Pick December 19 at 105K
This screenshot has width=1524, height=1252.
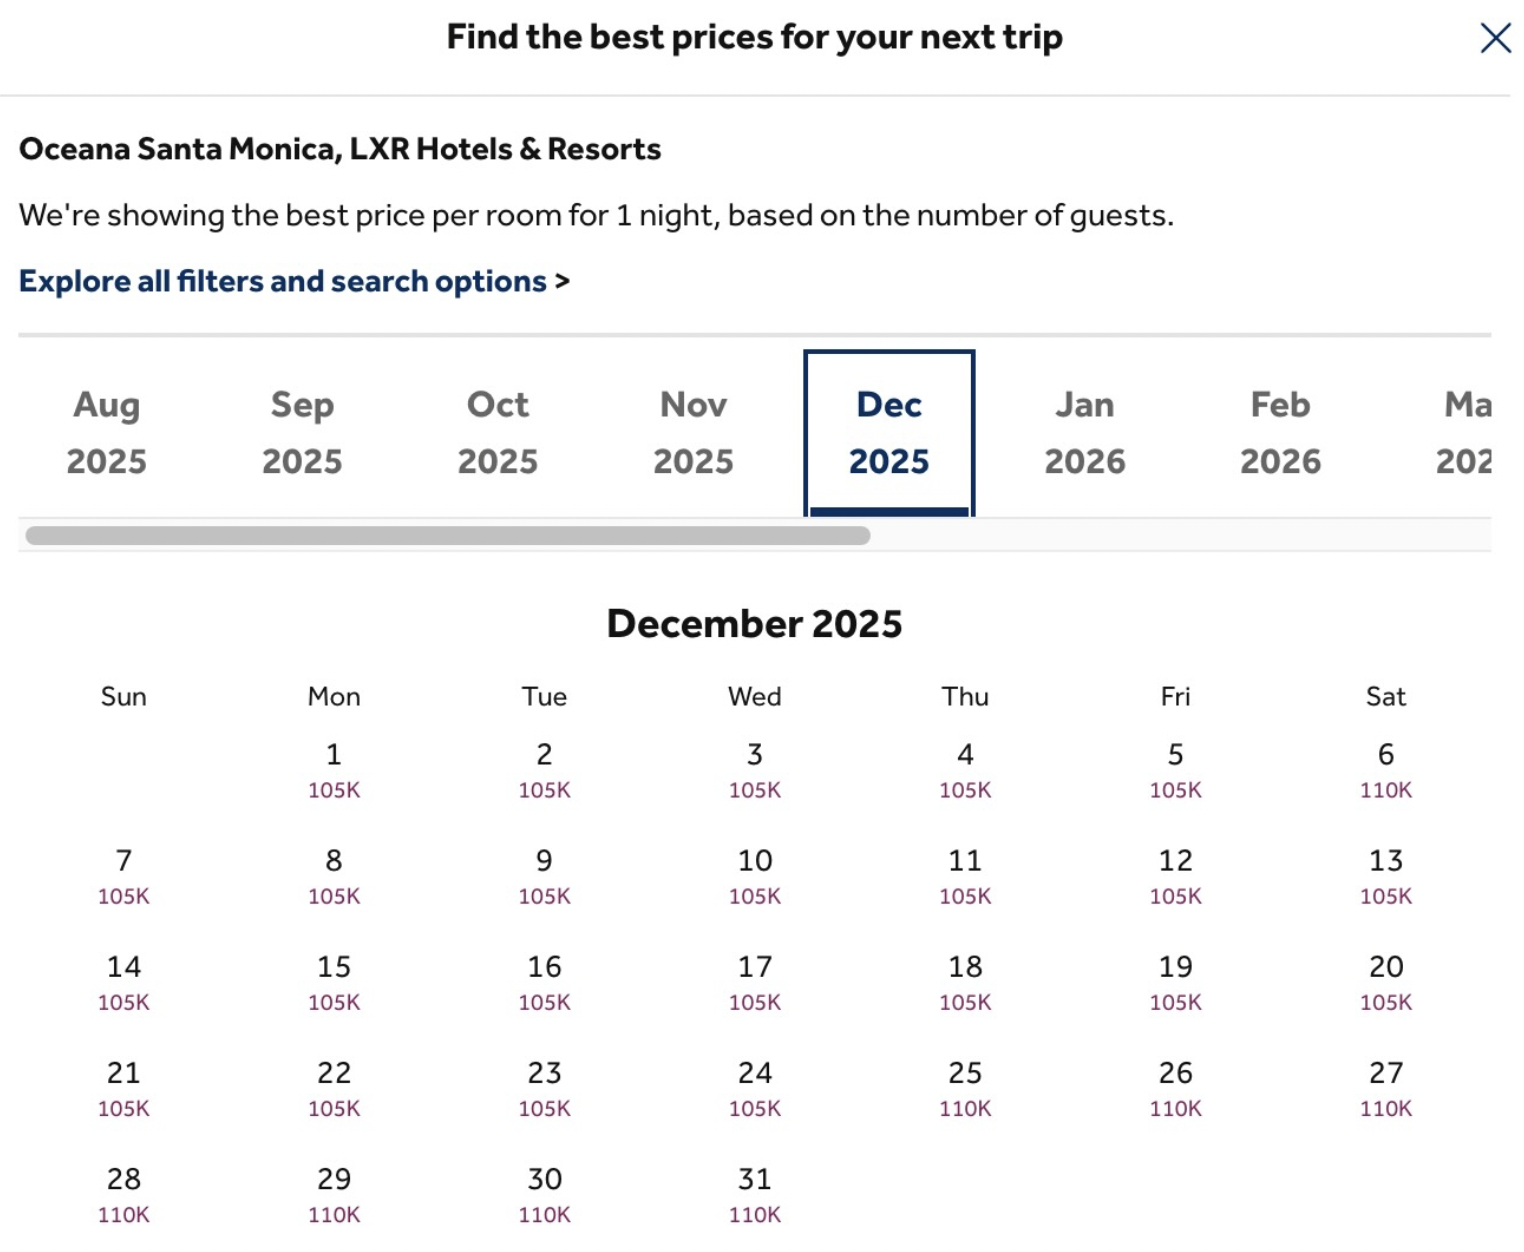[x=1176, y=982]
